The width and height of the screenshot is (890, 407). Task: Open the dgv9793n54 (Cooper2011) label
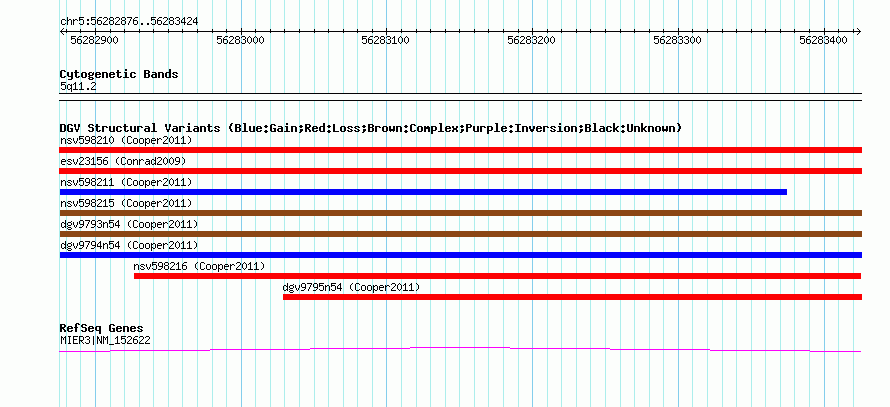pyautogui.click(x=129, y=224)
